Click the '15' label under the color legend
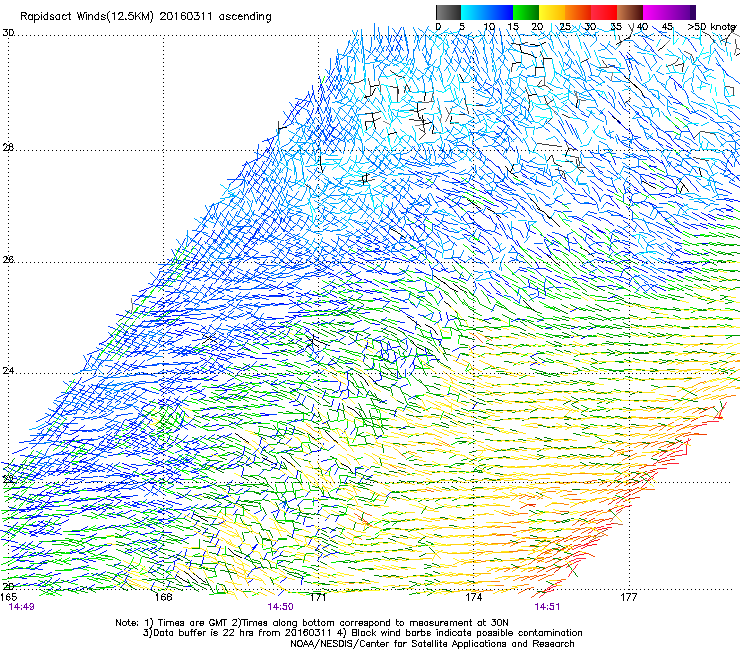Viewport: 740px width, 650px height. pos(513,27)
